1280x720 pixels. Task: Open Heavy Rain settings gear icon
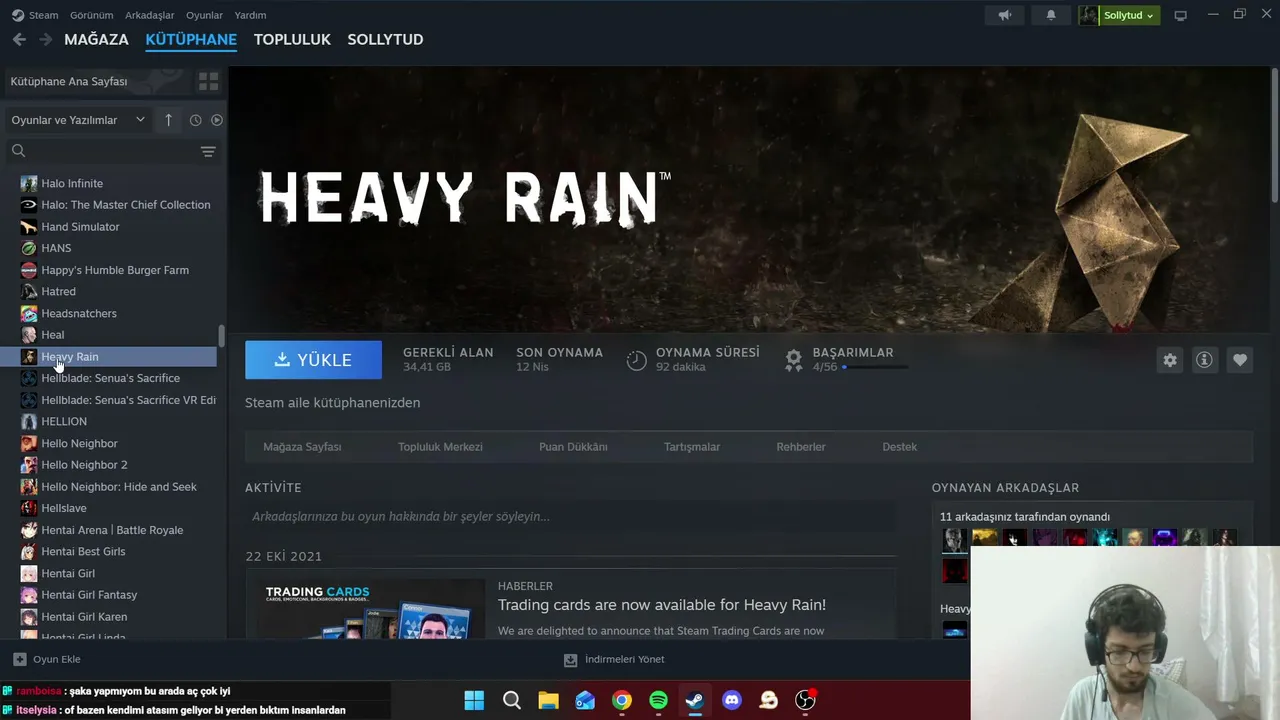coord(1170,360)
